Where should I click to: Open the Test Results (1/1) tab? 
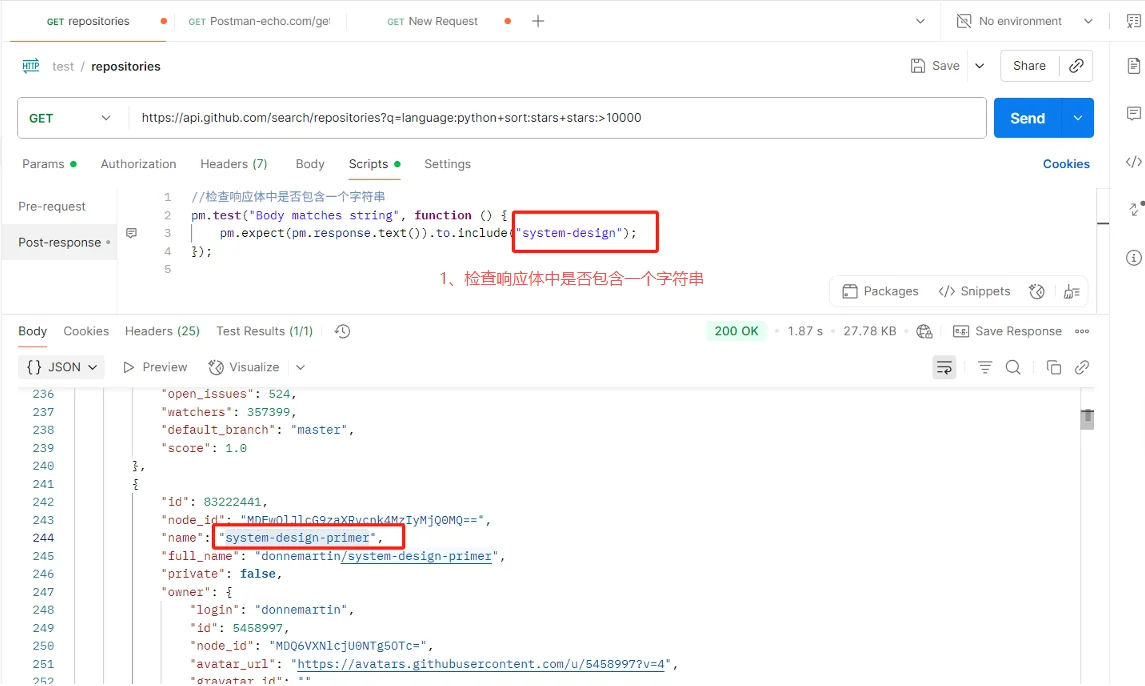pyautogui.click(x=264, y=331)
